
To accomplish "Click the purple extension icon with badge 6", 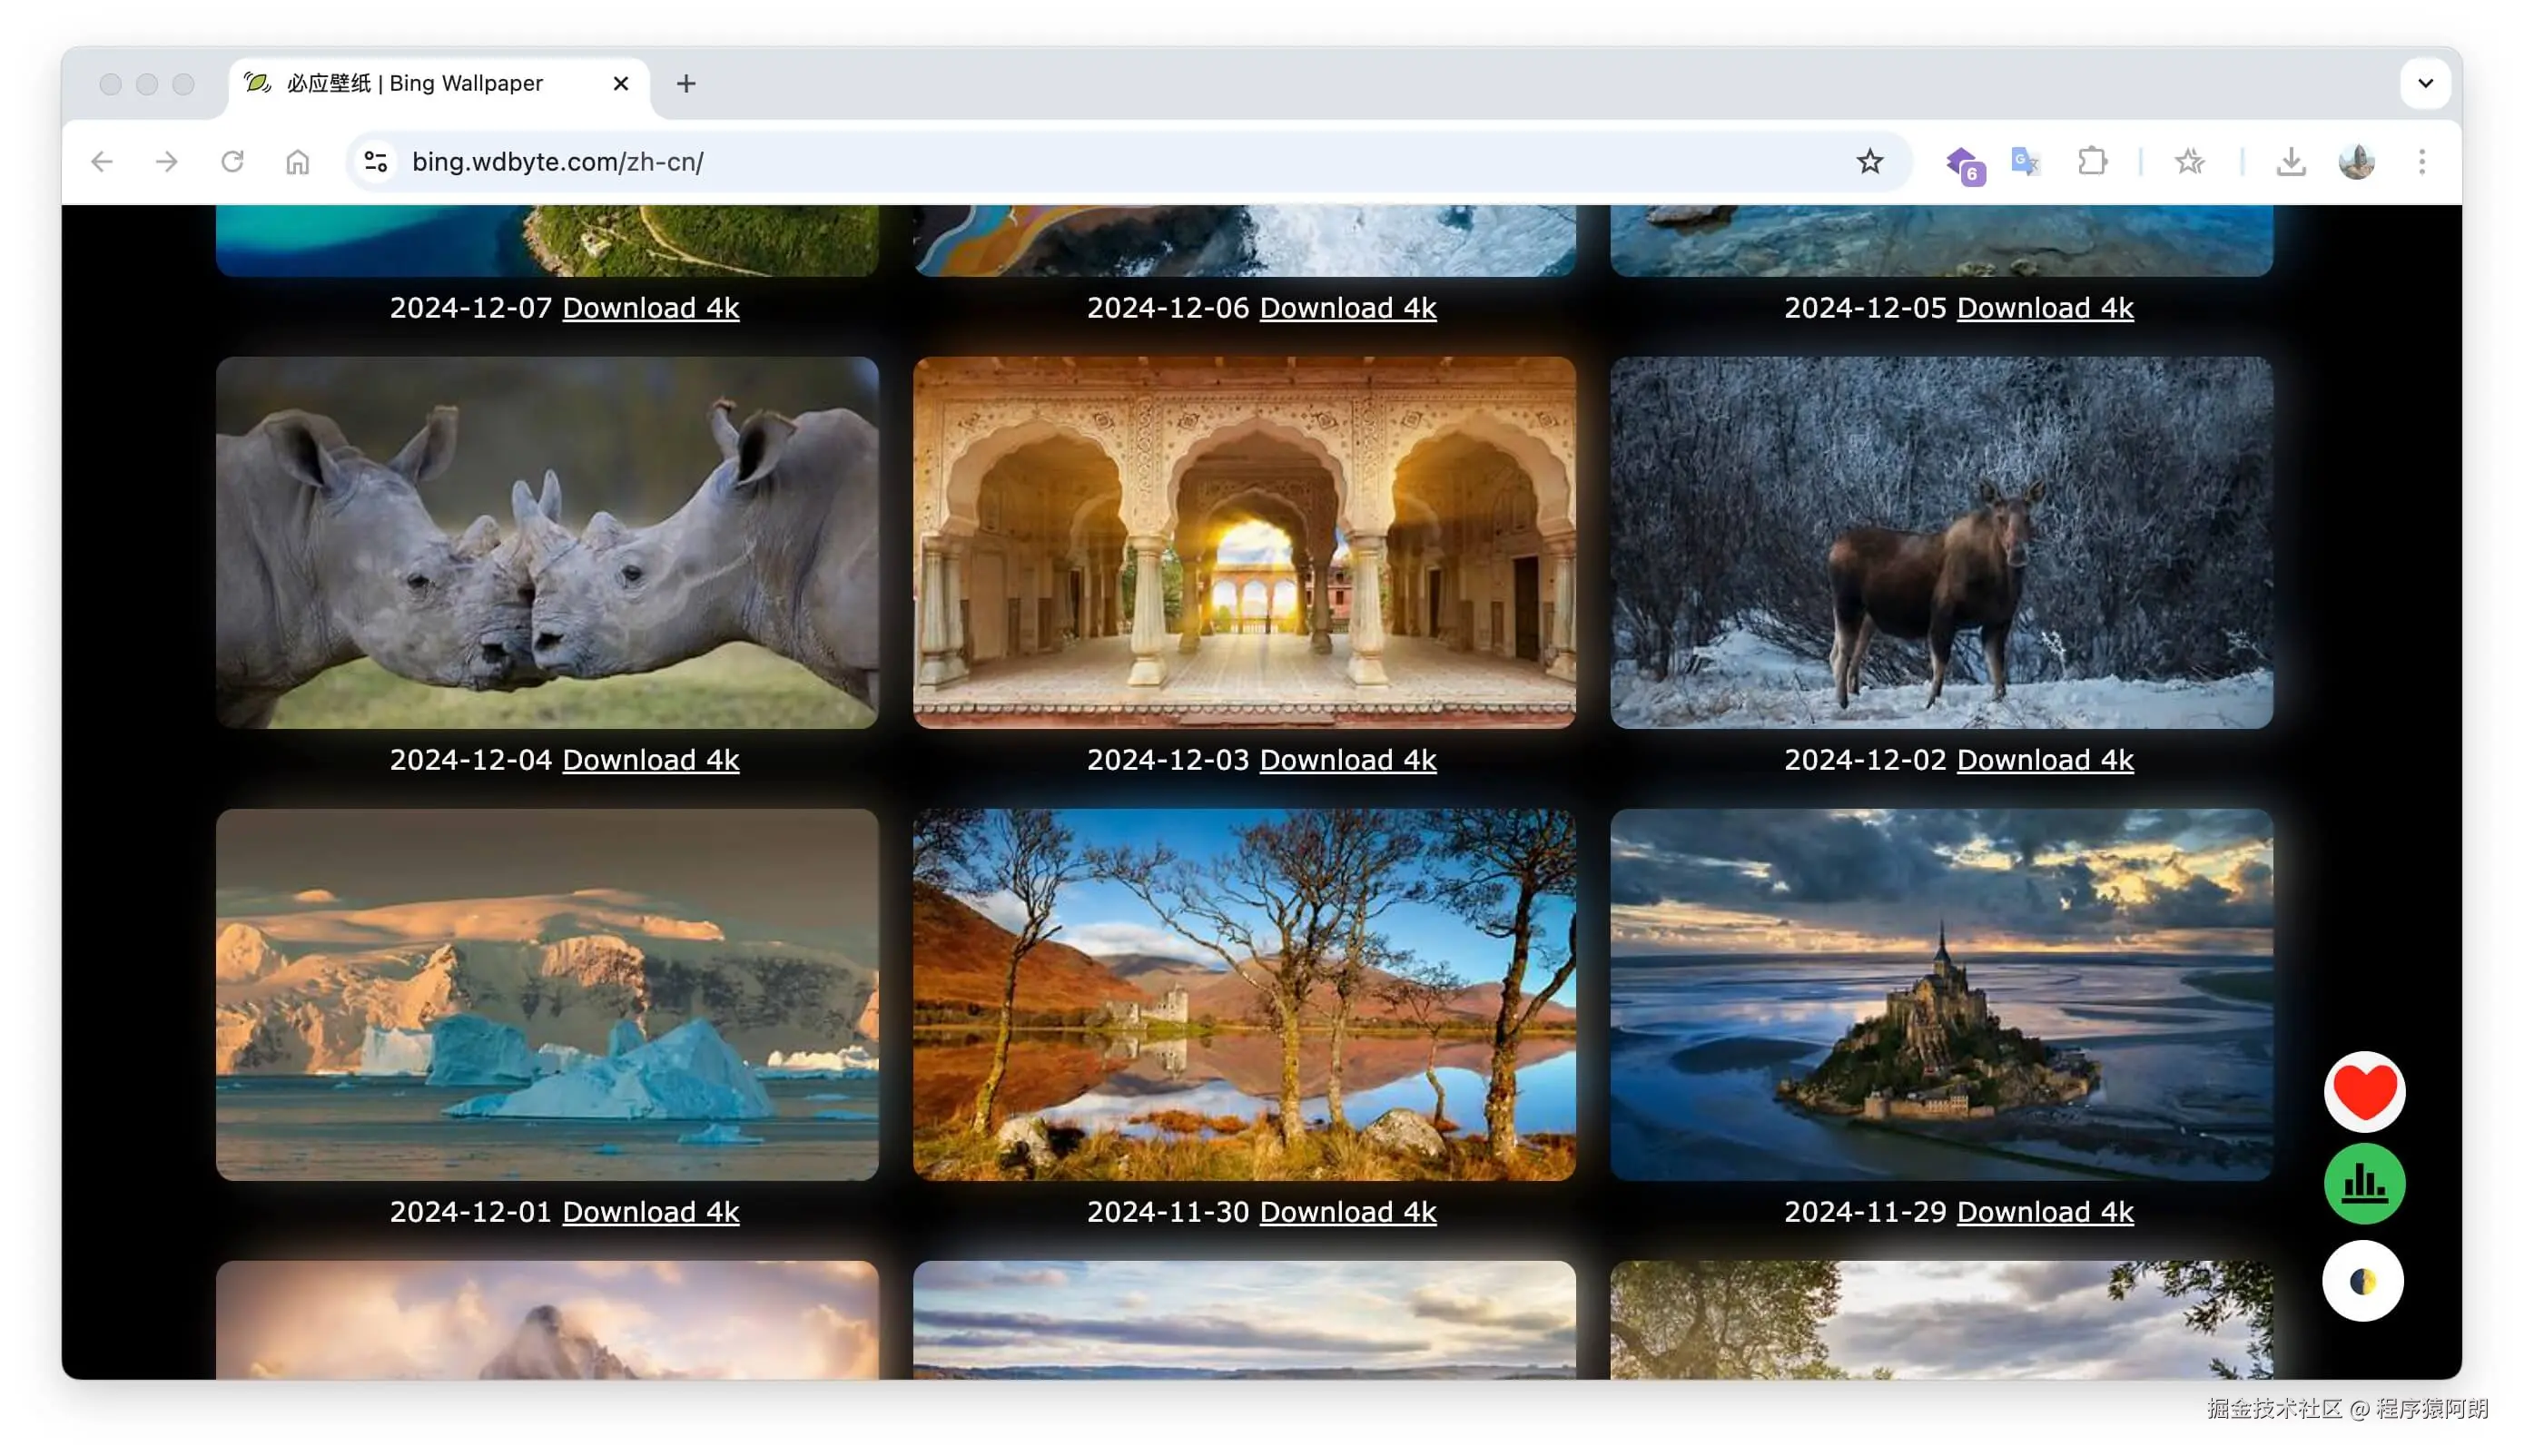I will pos(1964,163).
